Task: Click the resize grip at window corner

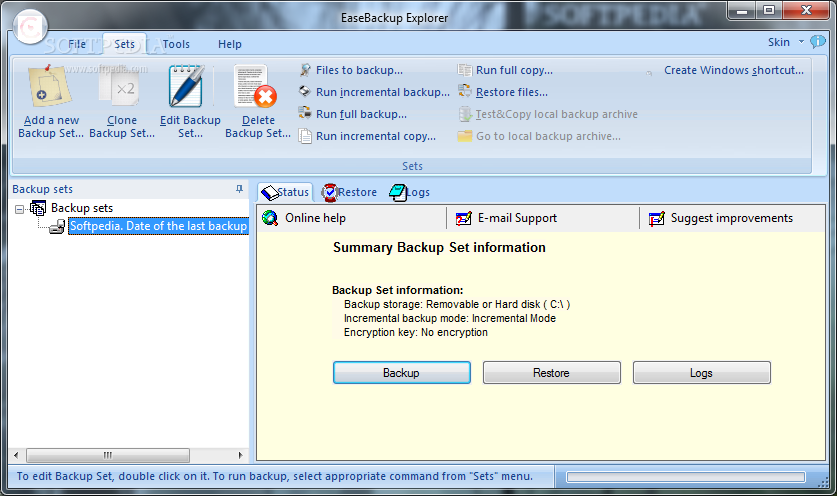Action: pos(824,482)
